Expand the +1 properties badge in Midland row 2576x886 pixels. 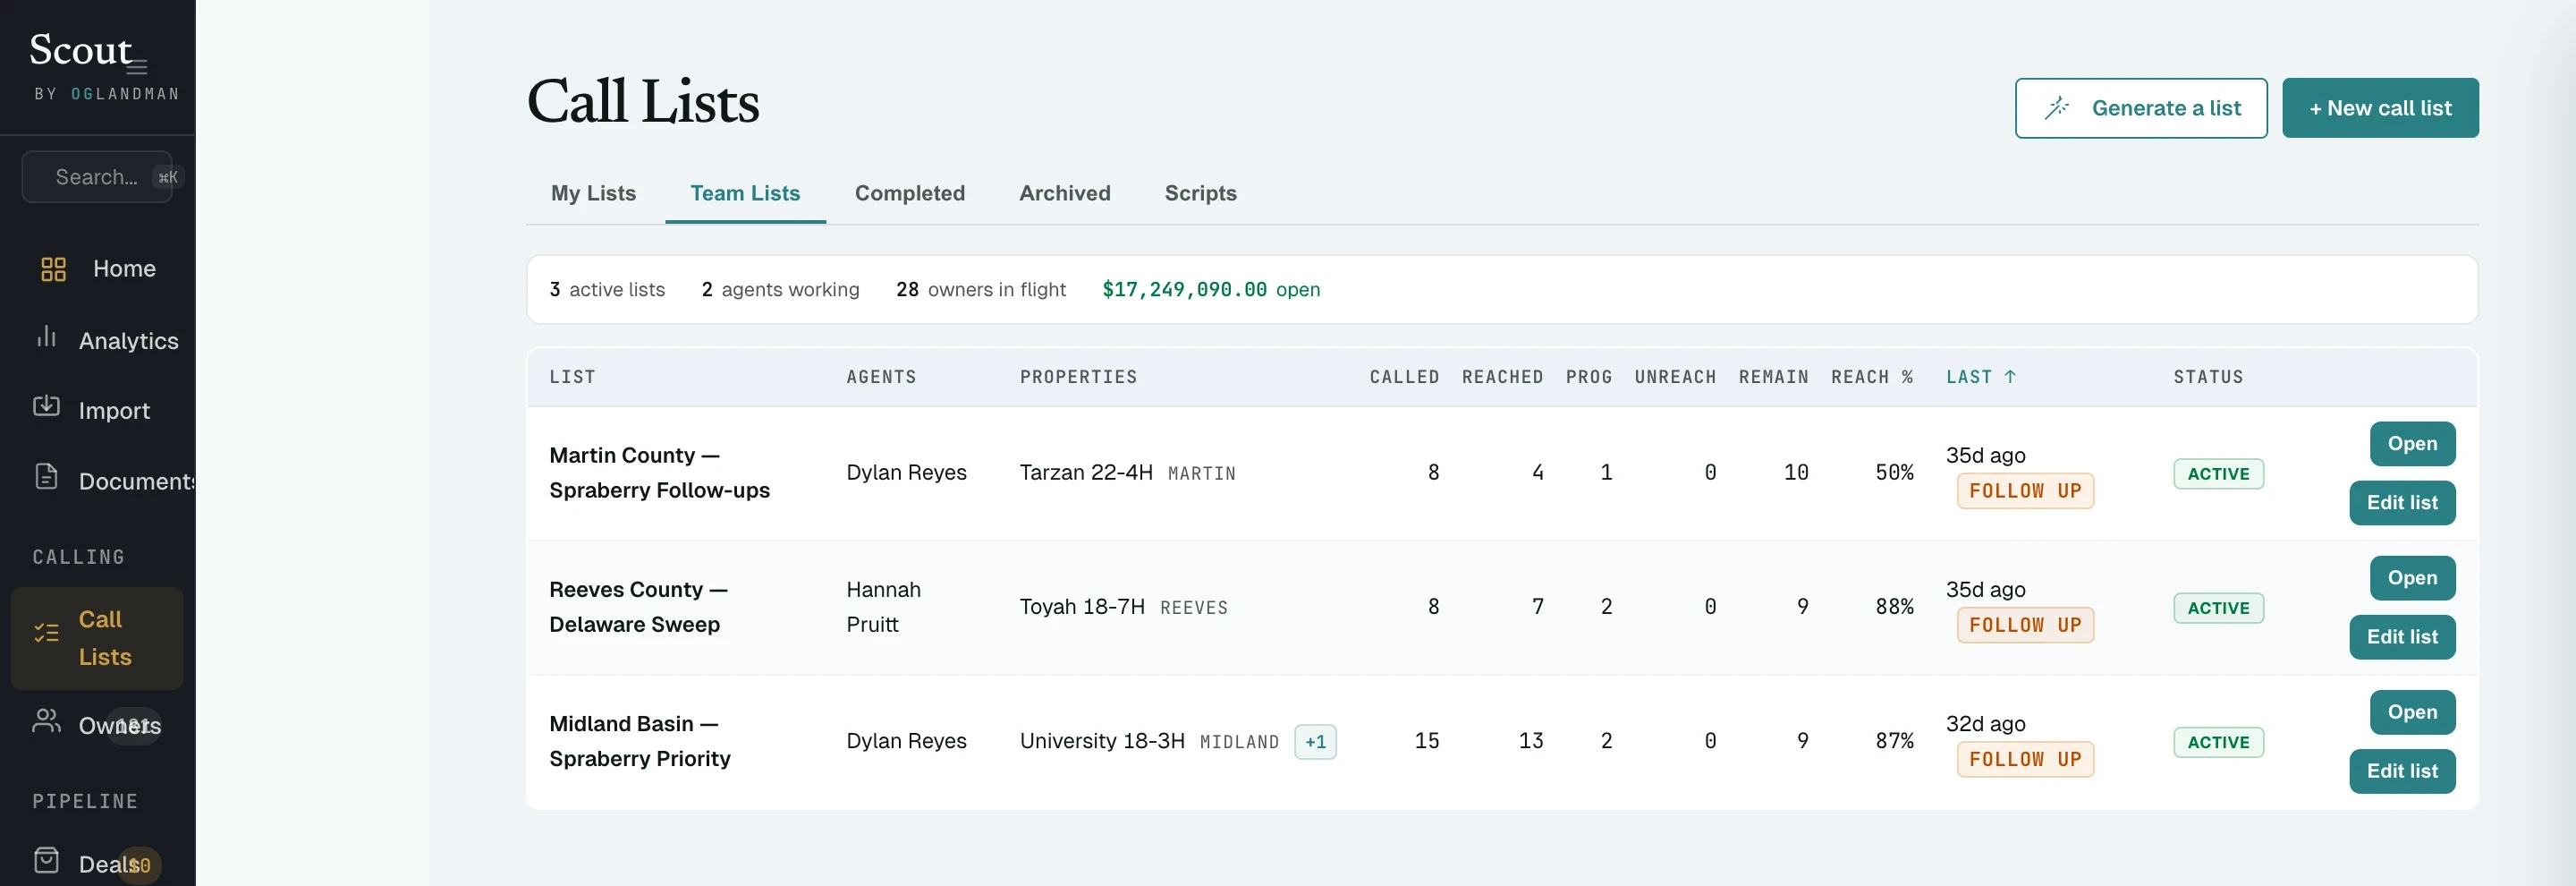click(x=1315, y=742)
